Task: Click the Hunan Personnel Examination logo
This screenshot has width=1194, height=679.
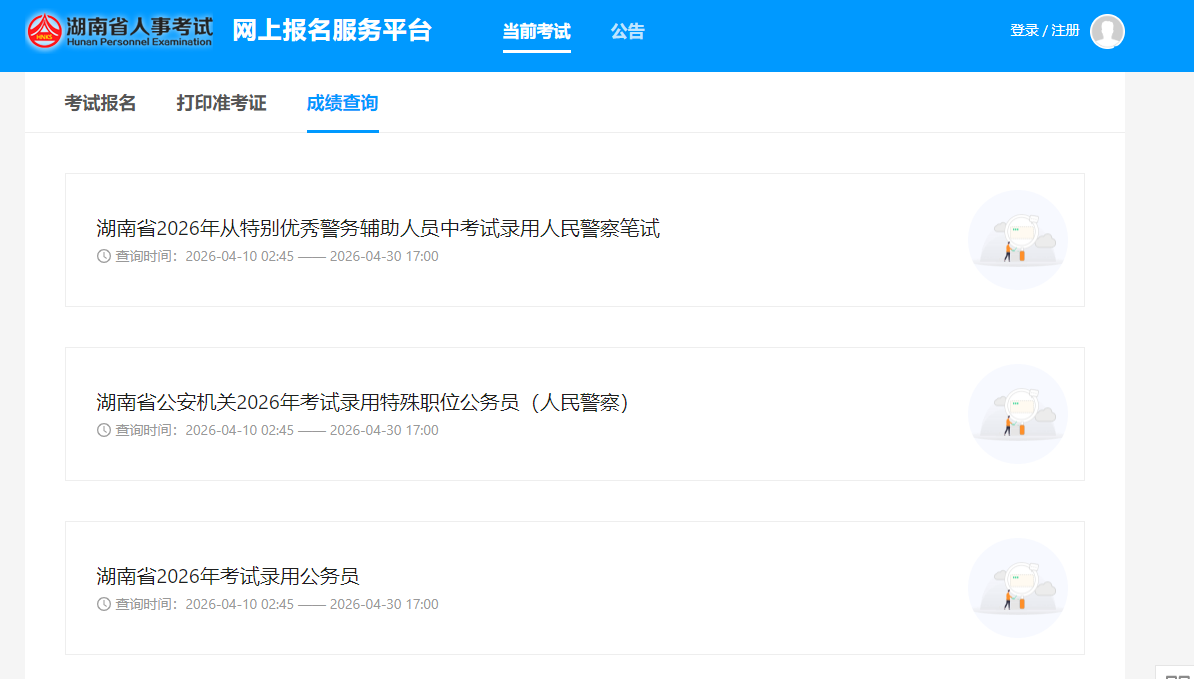Action: [x=120, y=31]
